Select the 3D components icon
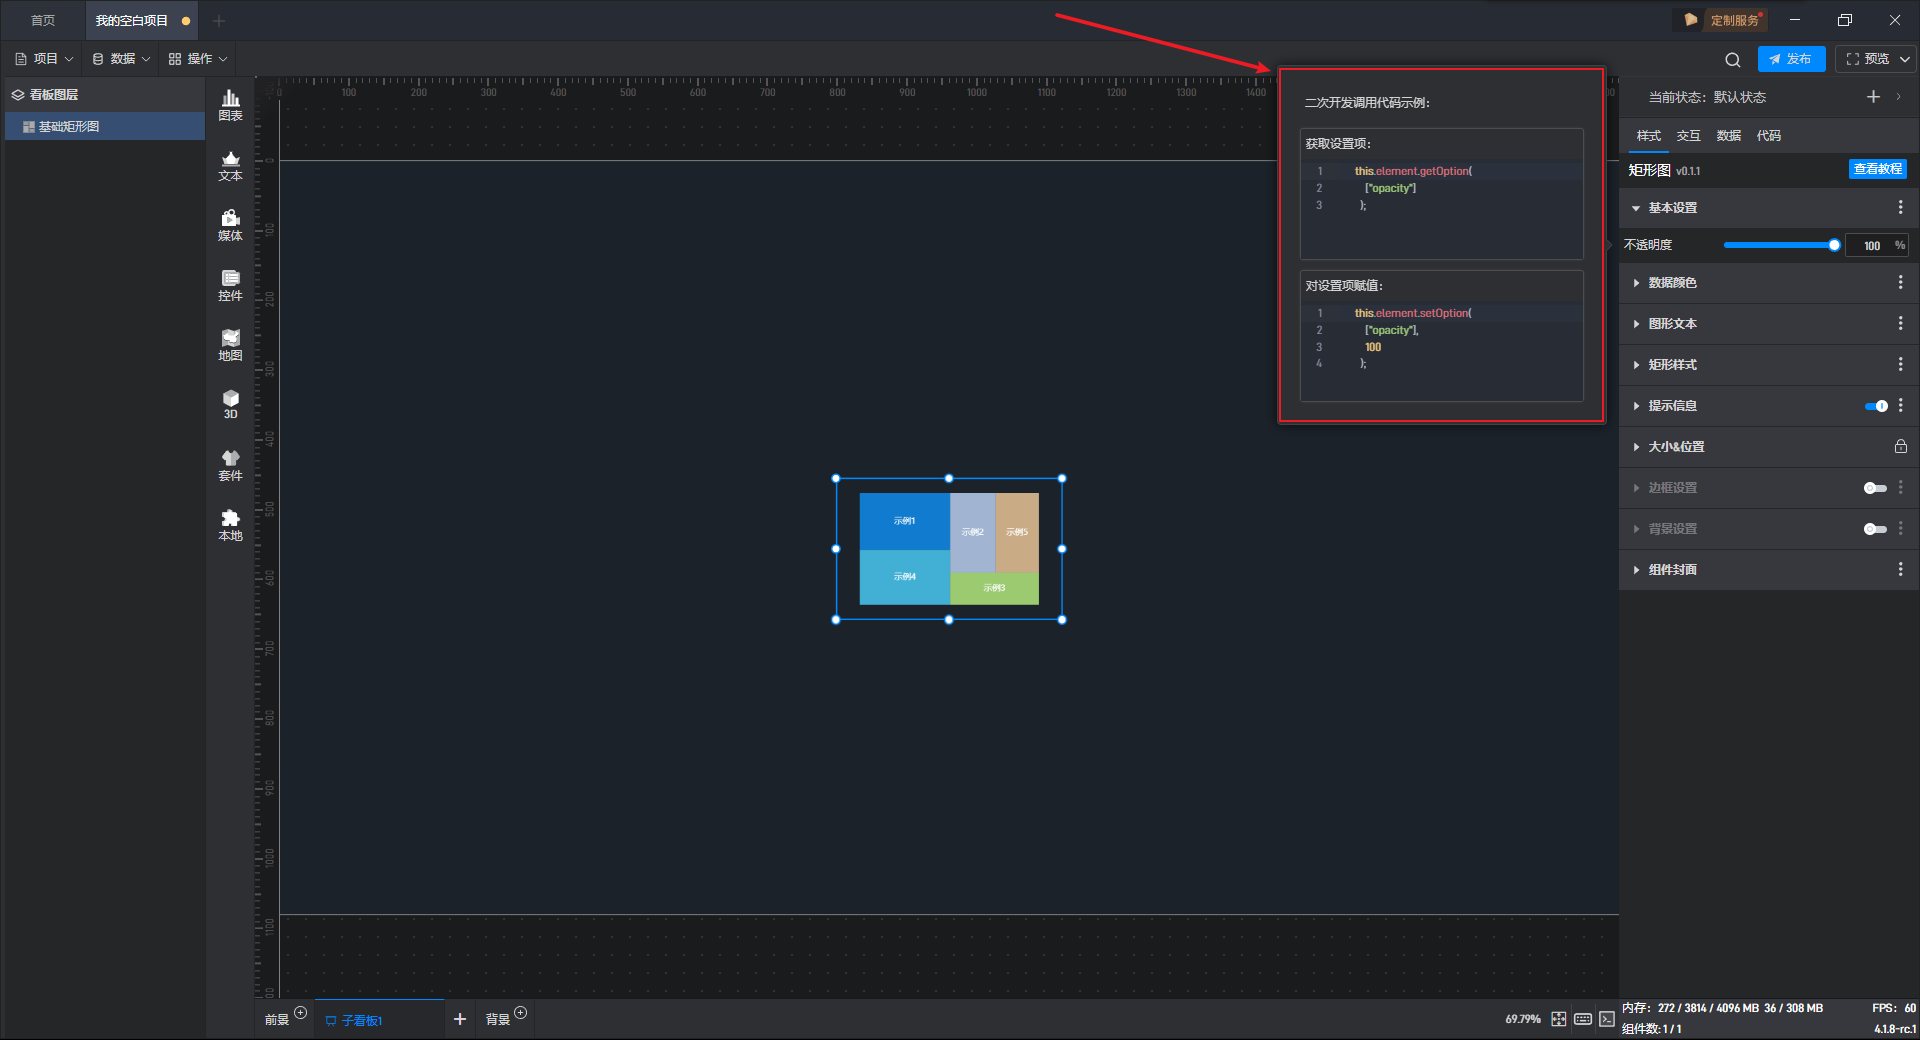Viewport: 1920px width, 1040px height. pos(230,404)
